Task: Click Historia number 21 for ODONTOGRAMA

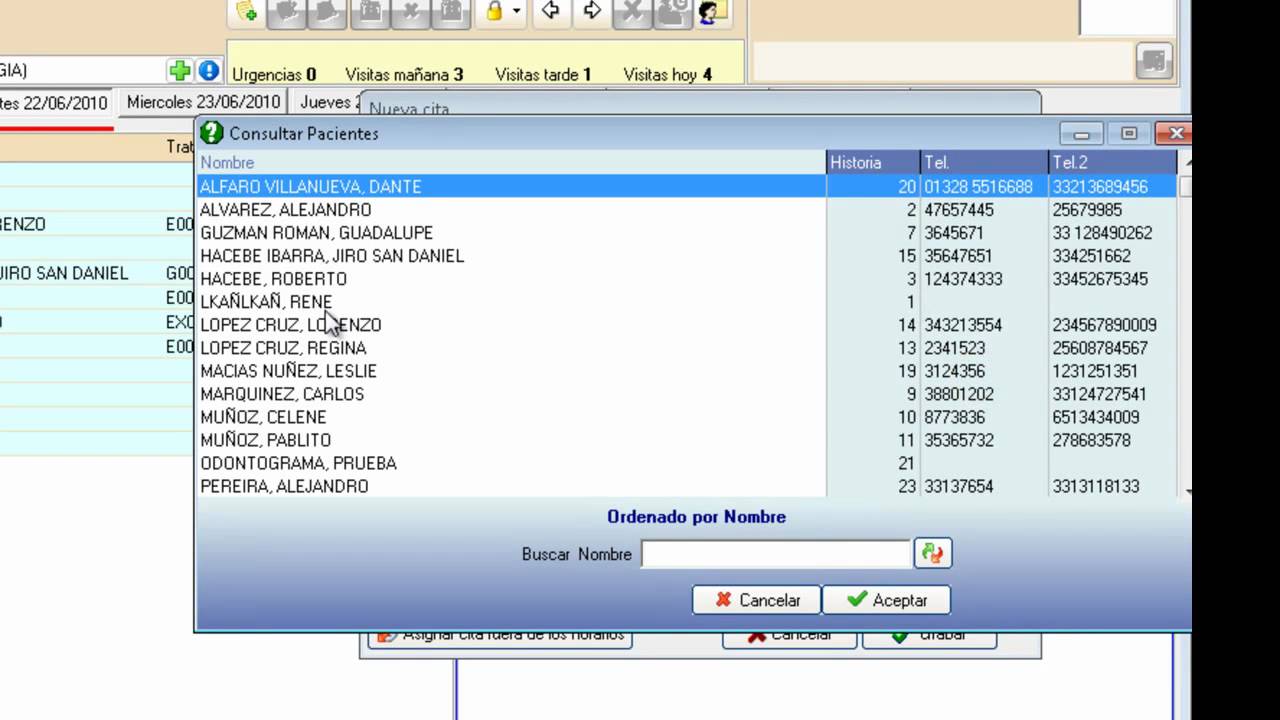Action: coord(907,463)
